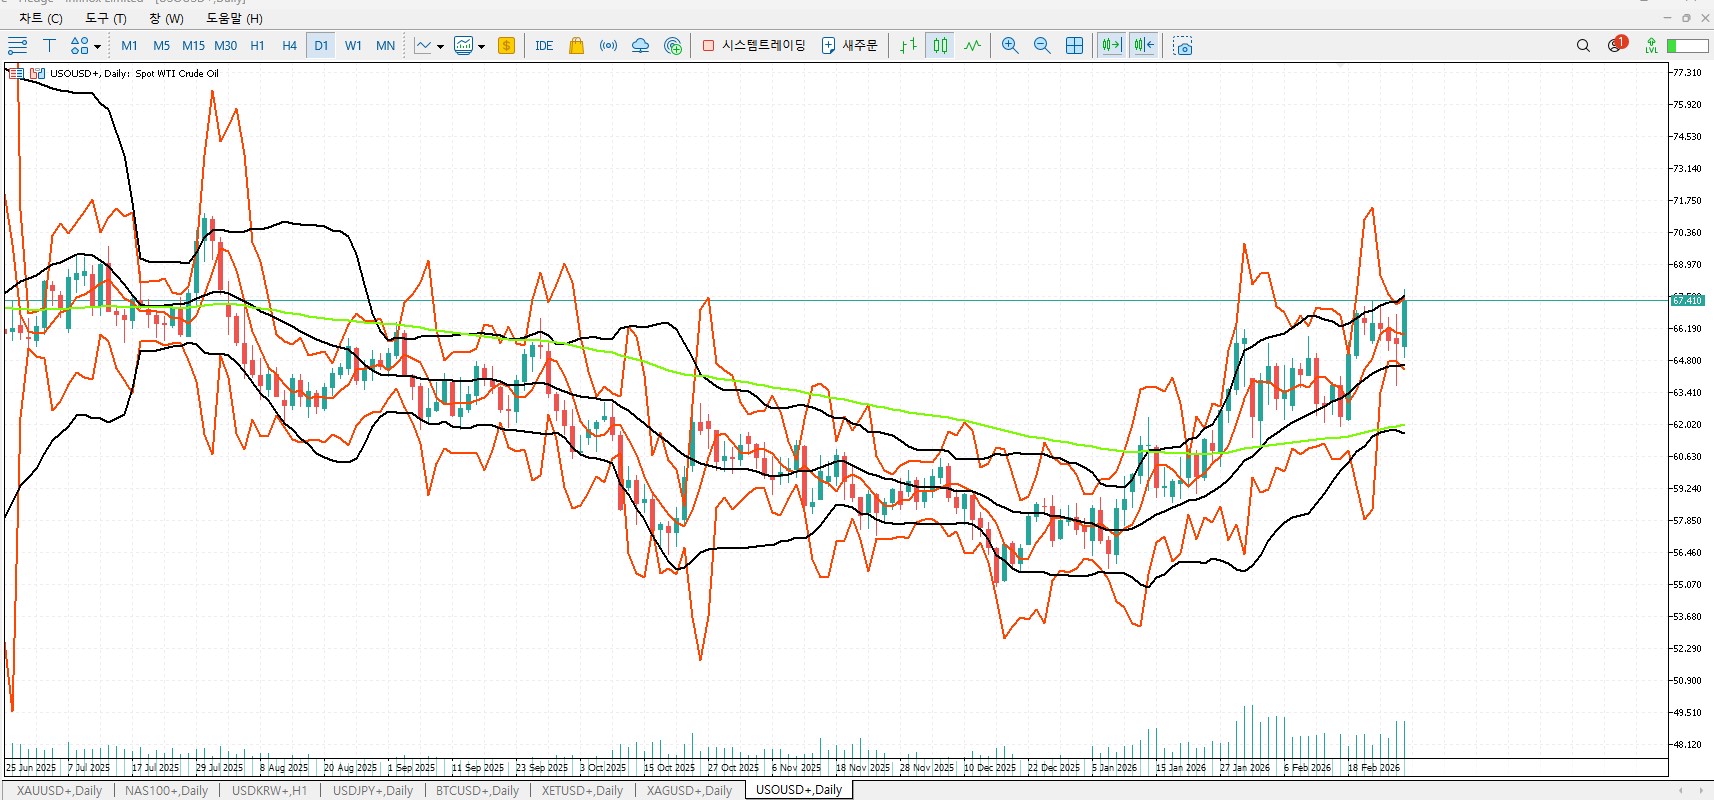Switch chart to MN monthly timeframe
The width and height of the screenshot is (1714, 800).
point(385,45)
